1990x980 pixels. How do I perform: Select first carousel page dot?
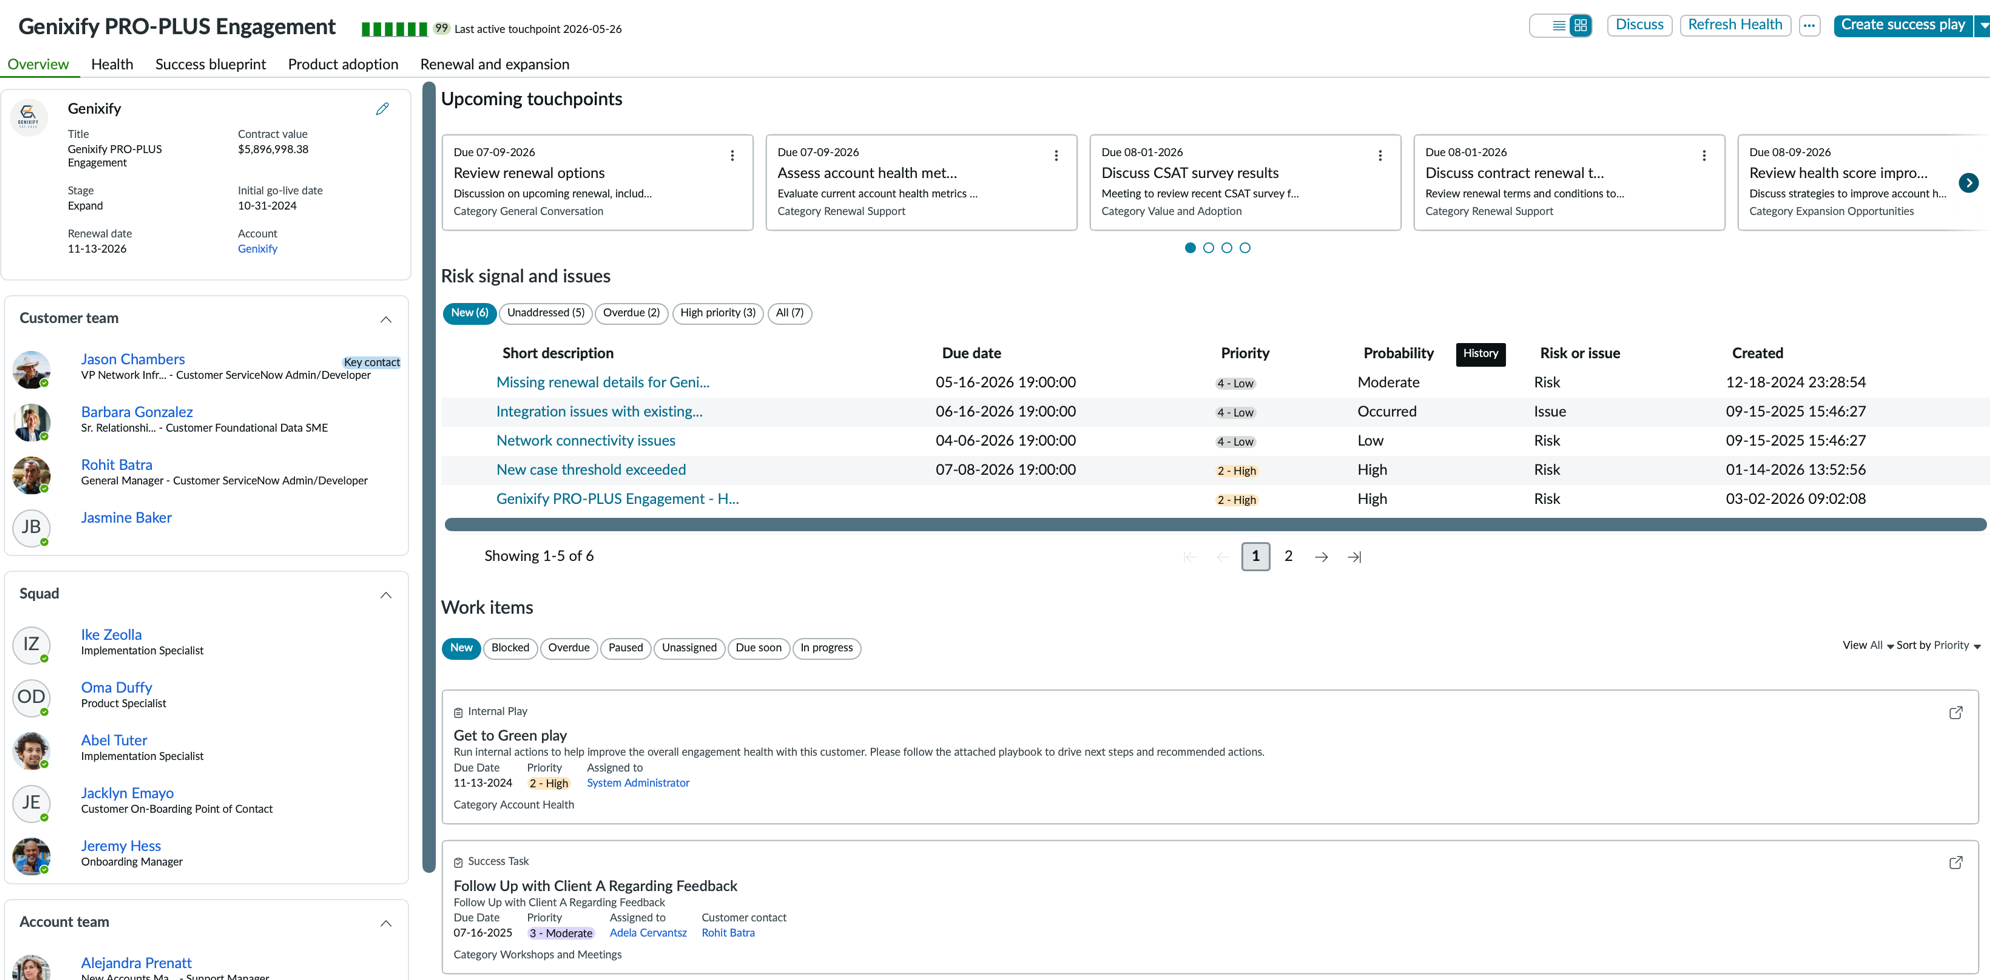point(1190,248)
